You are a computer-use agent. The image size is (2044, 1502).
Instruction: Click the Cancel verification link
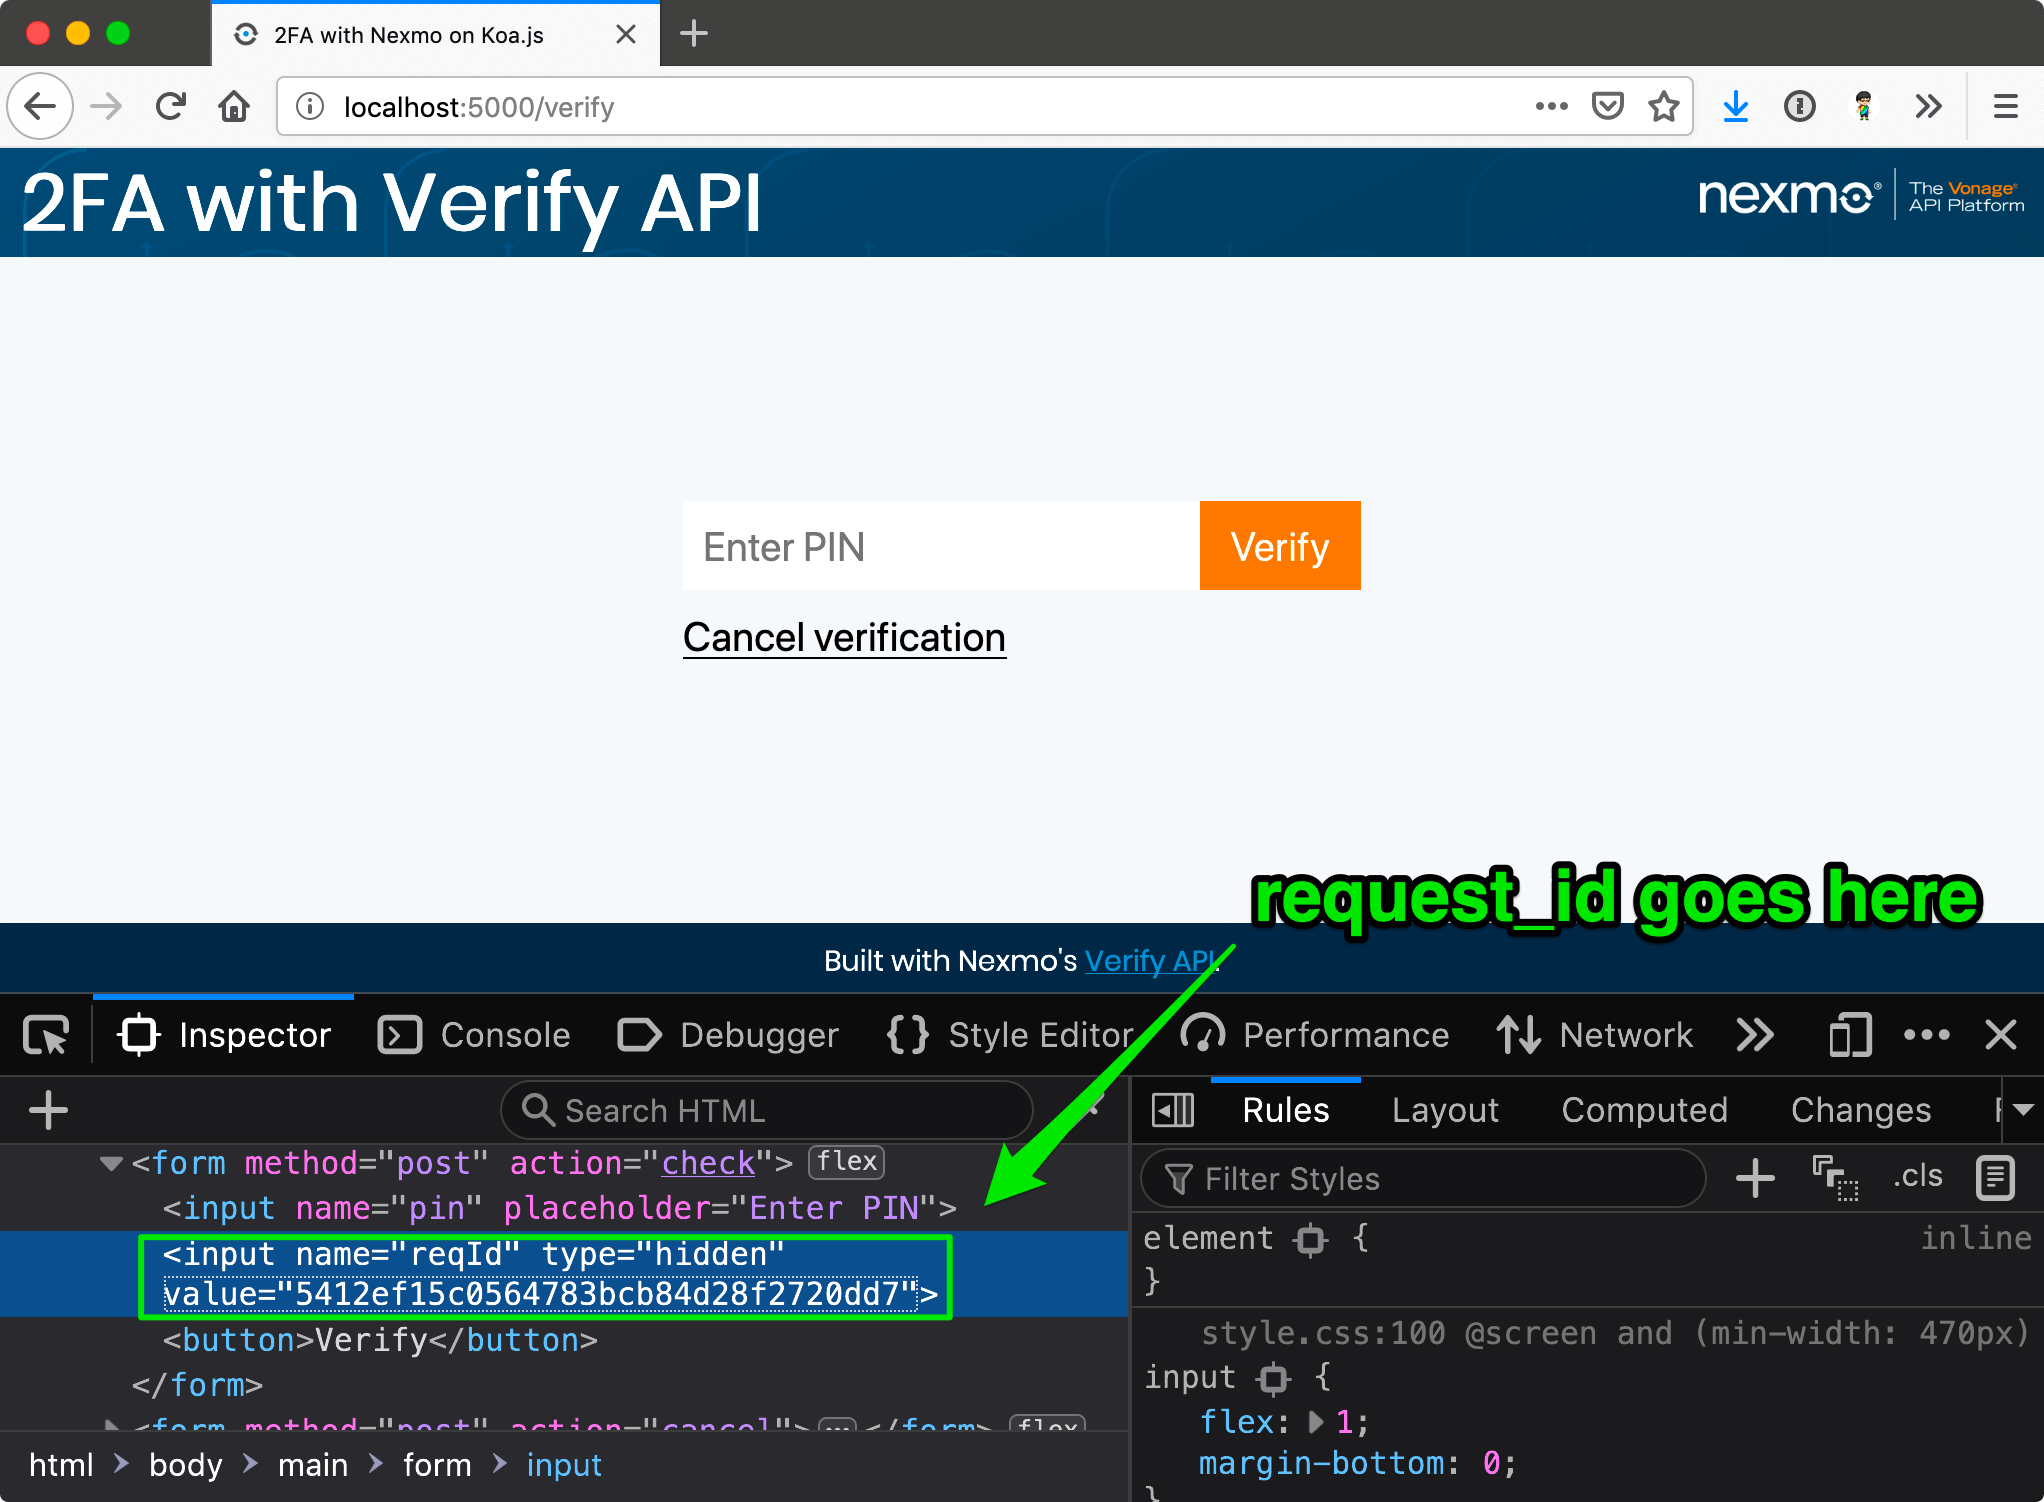[x=843, y=637]
